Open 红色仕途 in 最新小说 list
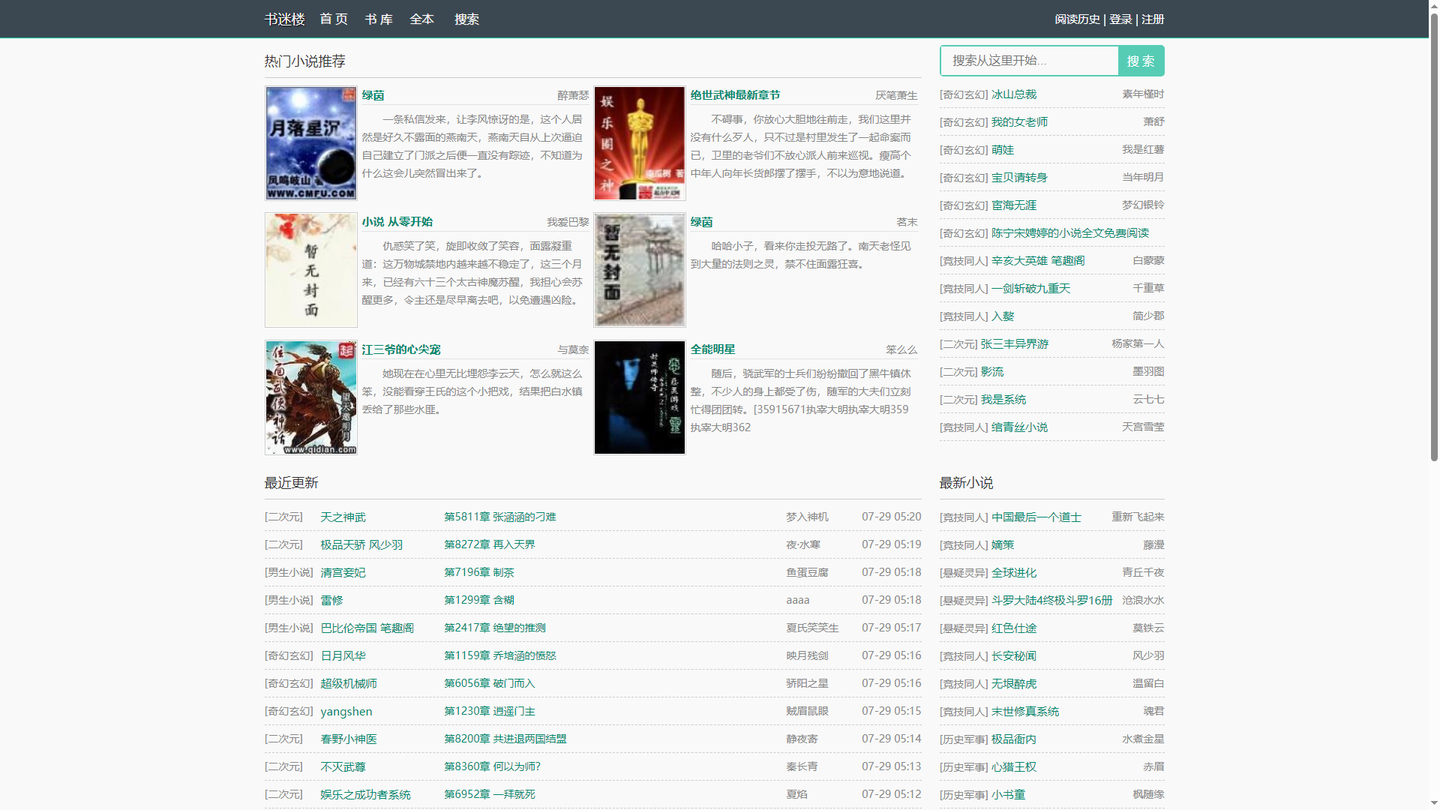1440x810 pixels. point(1014,628)
